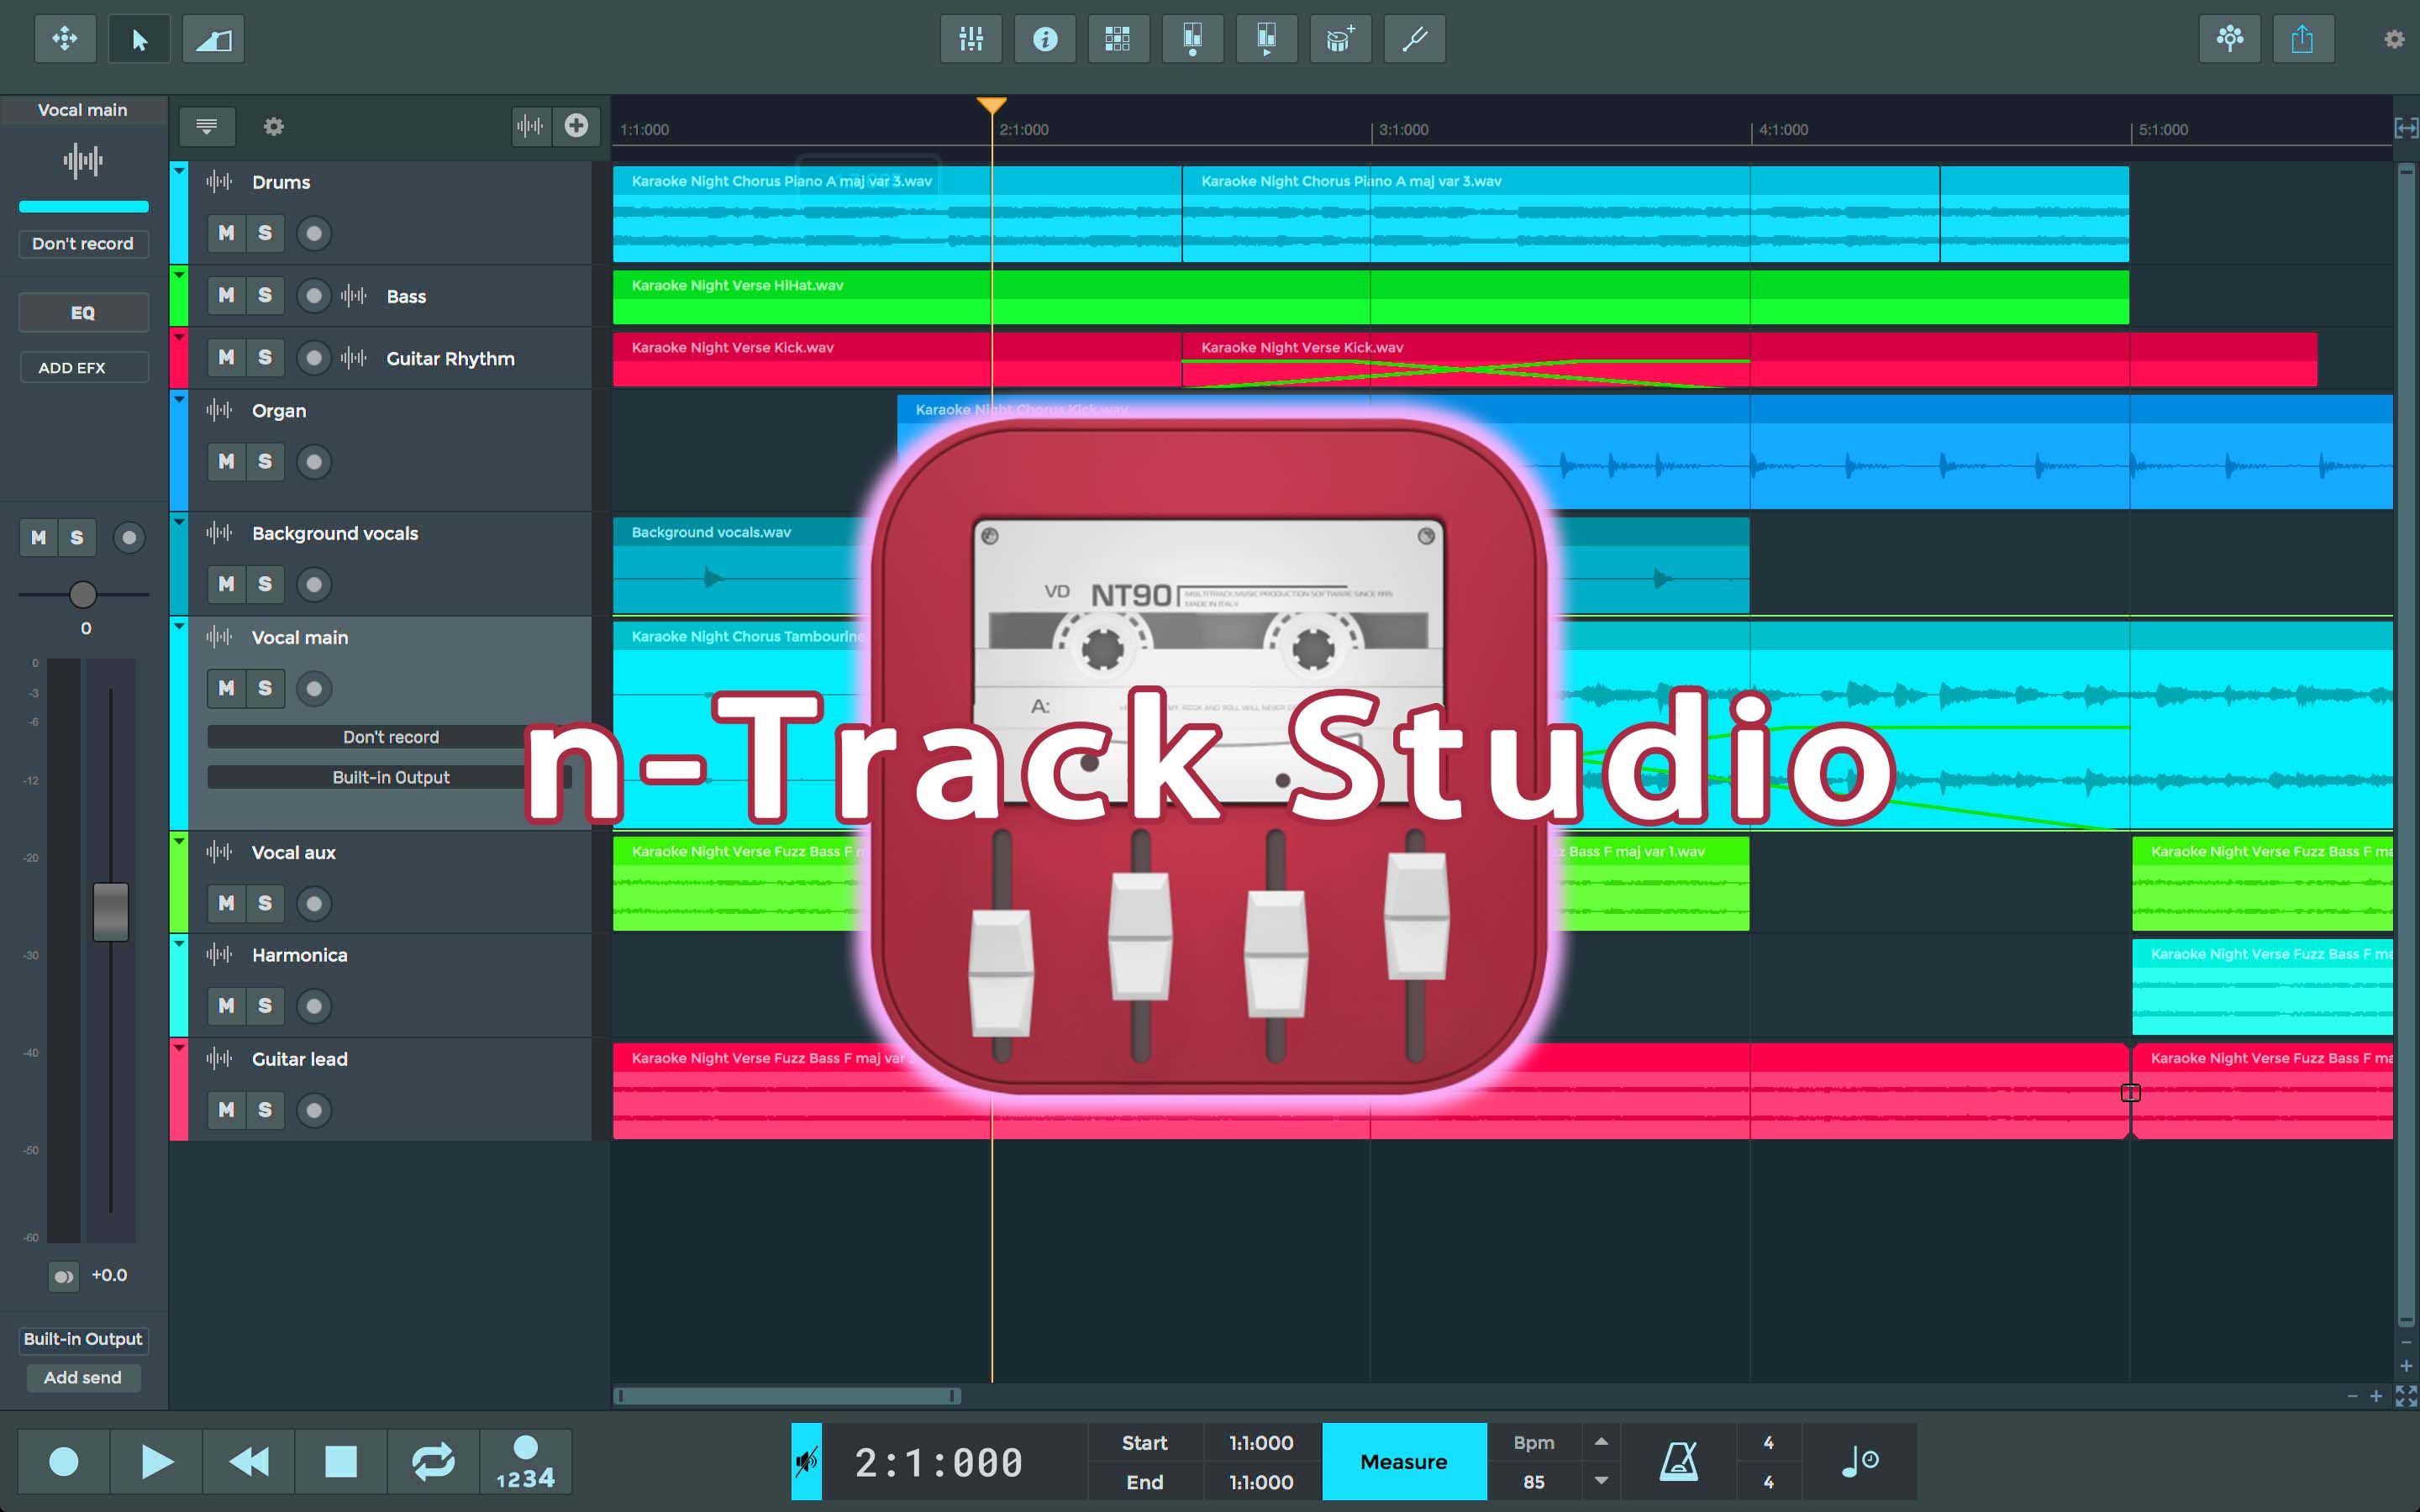Toggle the Loop transport button
The width and height of the screenshot is (2420, 1512).
point(433,1461)
